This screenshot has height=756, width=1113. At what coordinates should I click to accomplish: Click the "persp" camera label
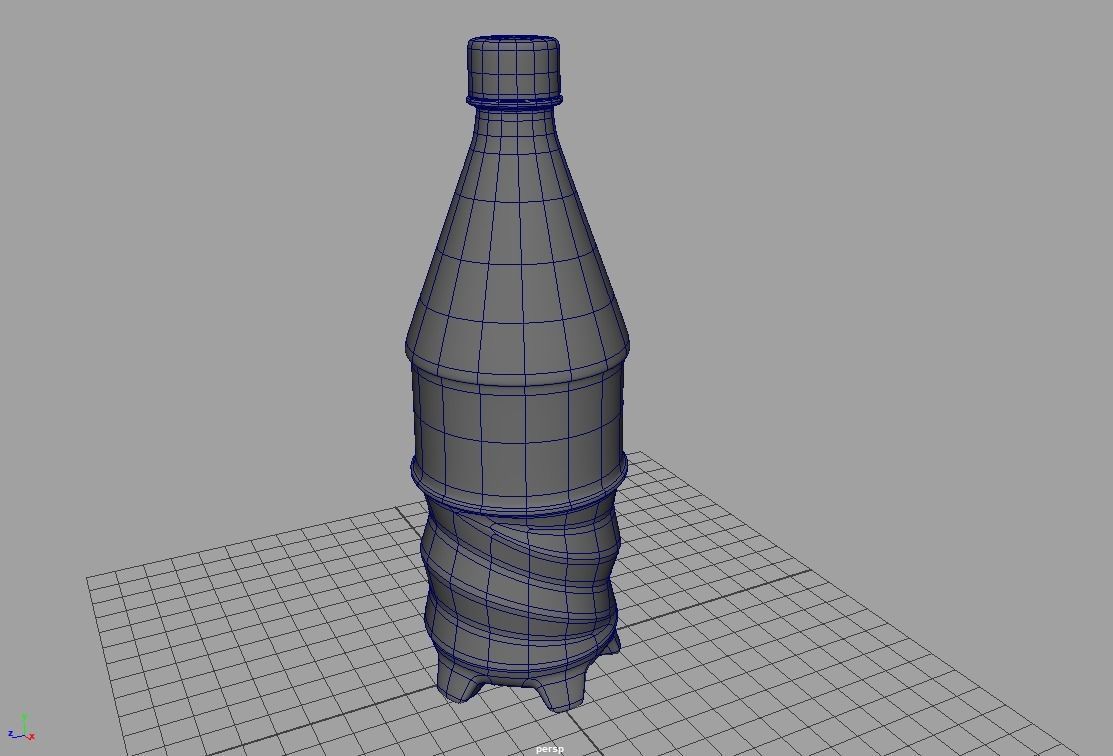pyautogui.click(x=549, y=749)
